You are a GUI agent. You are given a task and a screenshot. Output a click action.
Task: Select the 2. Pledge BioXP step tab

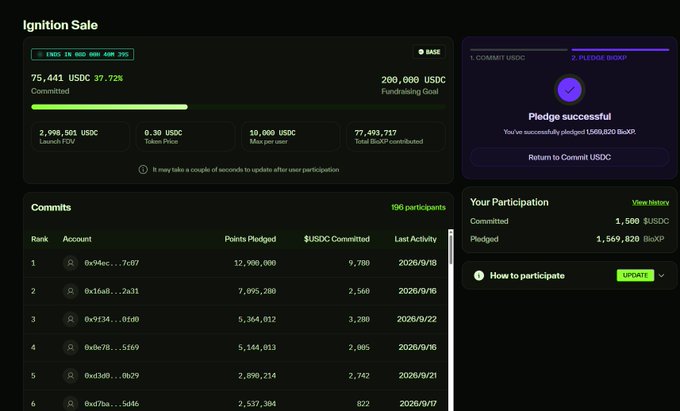[x=620, y=55]
